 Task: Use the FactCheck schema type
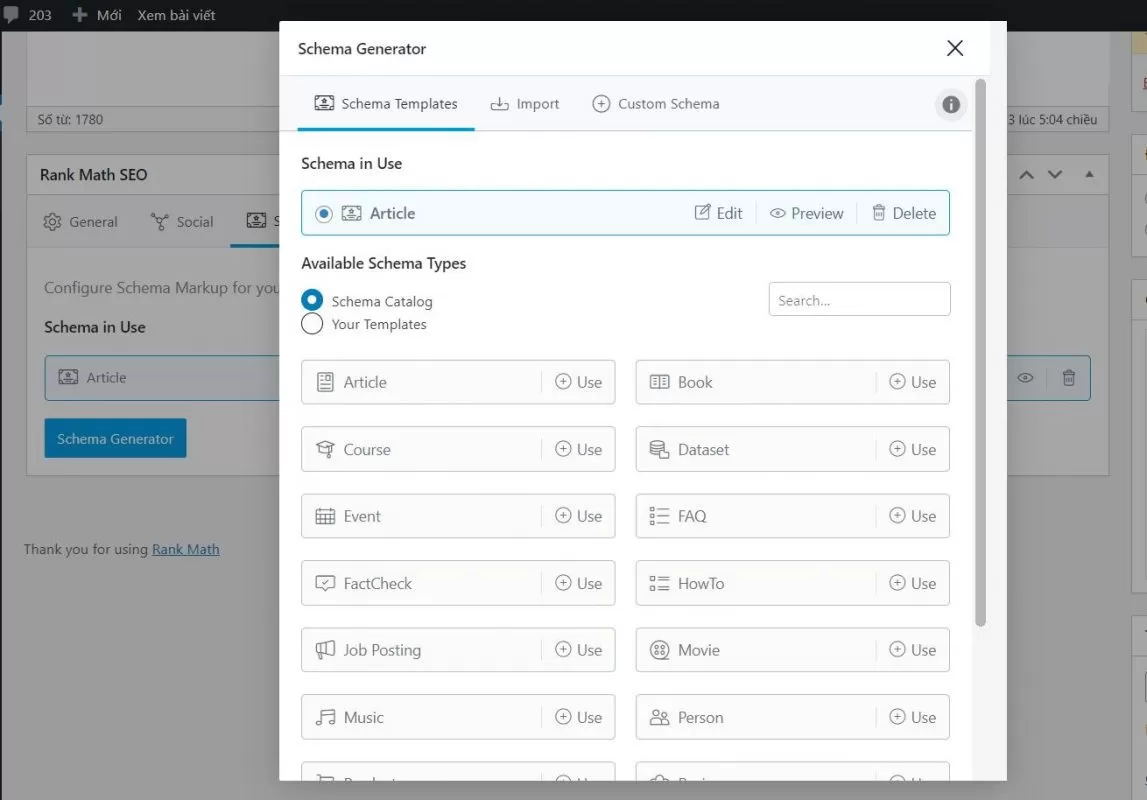click(579, 583)
